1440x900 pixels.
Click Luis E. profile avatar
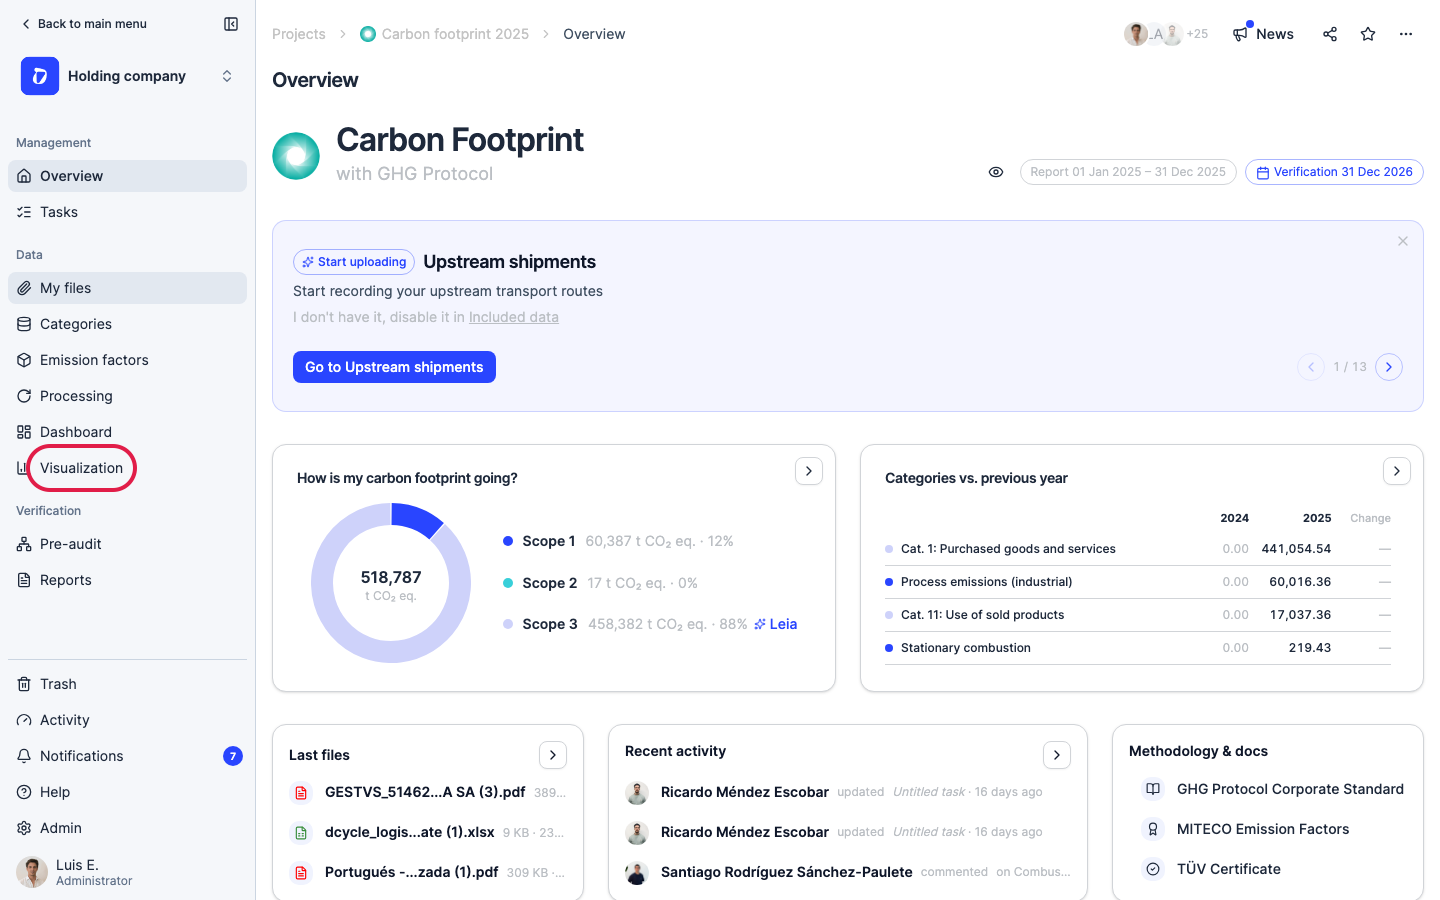pos(32,872)
